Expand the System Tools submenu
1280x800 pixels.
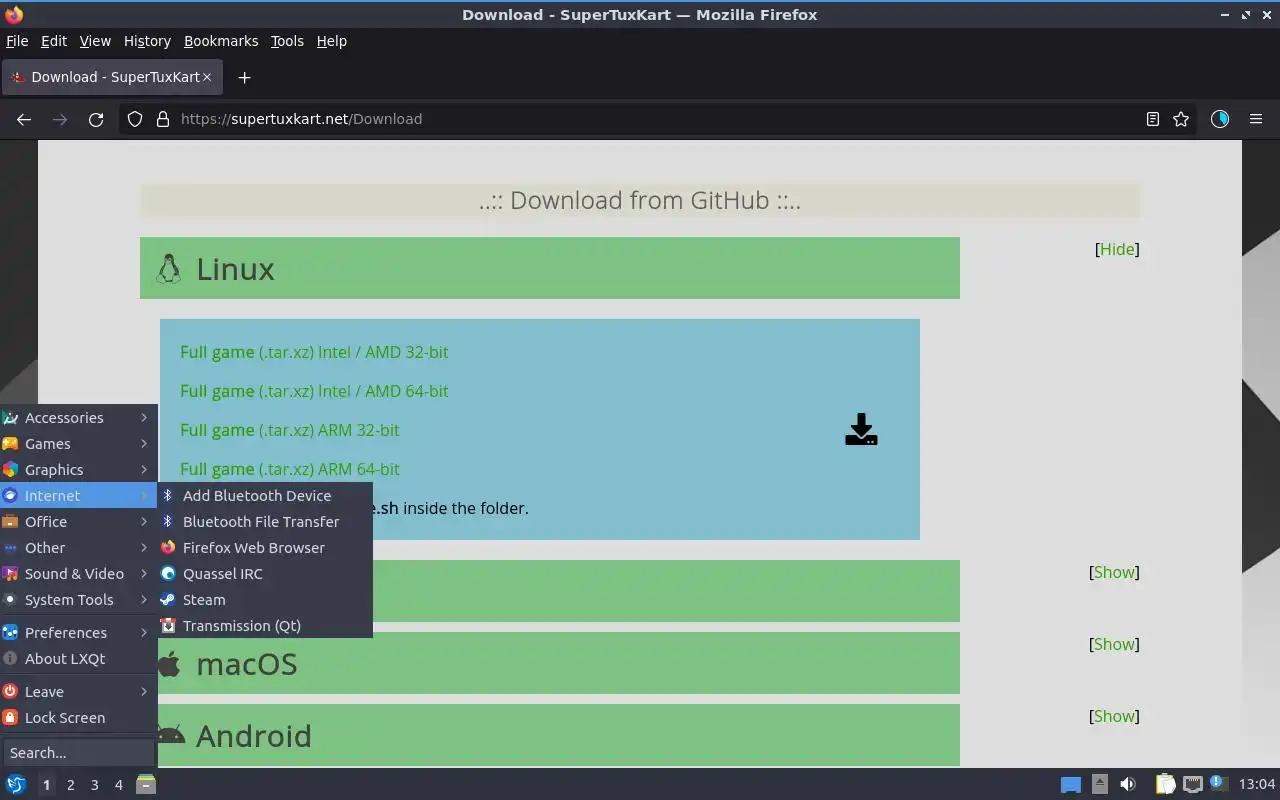click(x=78, y=599)
